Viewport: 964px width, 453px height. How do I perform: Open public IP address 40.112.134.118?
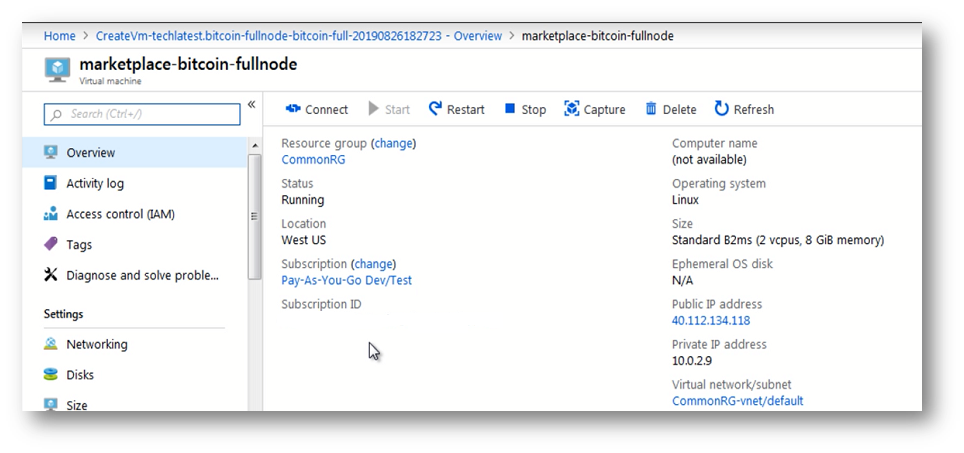click(711, 320)
